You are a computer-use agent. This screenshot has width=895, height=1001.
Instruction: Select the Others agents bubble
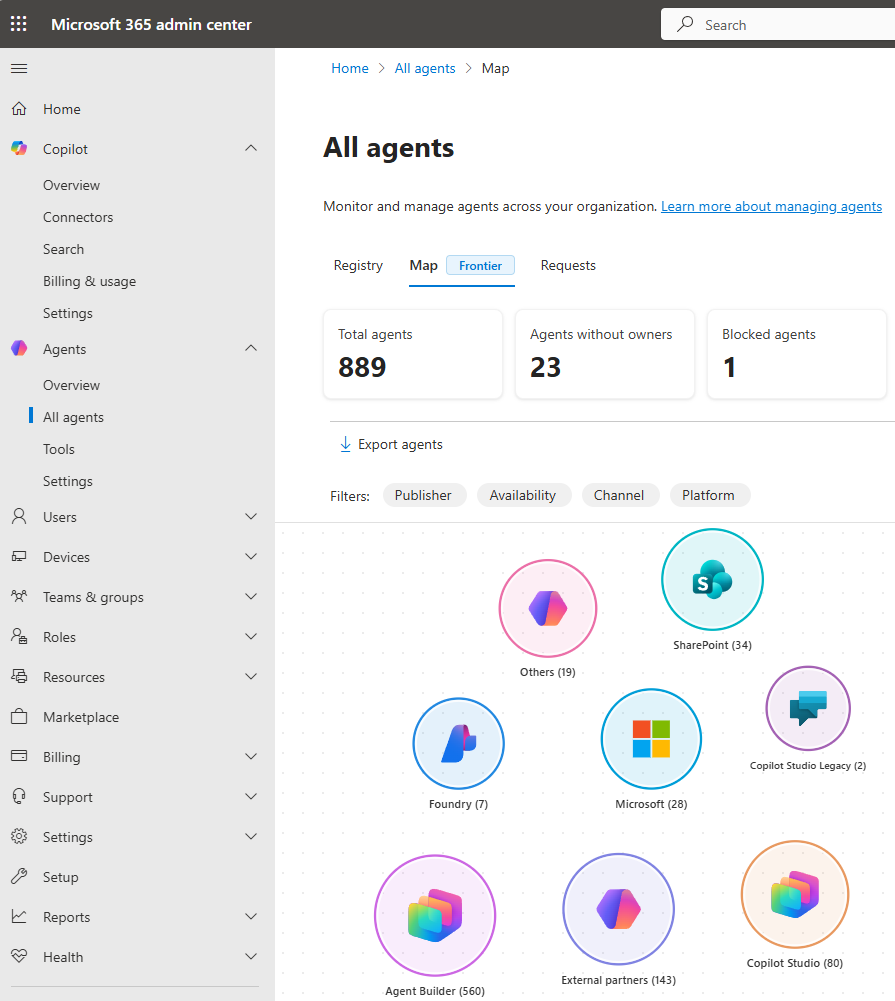pos(547,608)
